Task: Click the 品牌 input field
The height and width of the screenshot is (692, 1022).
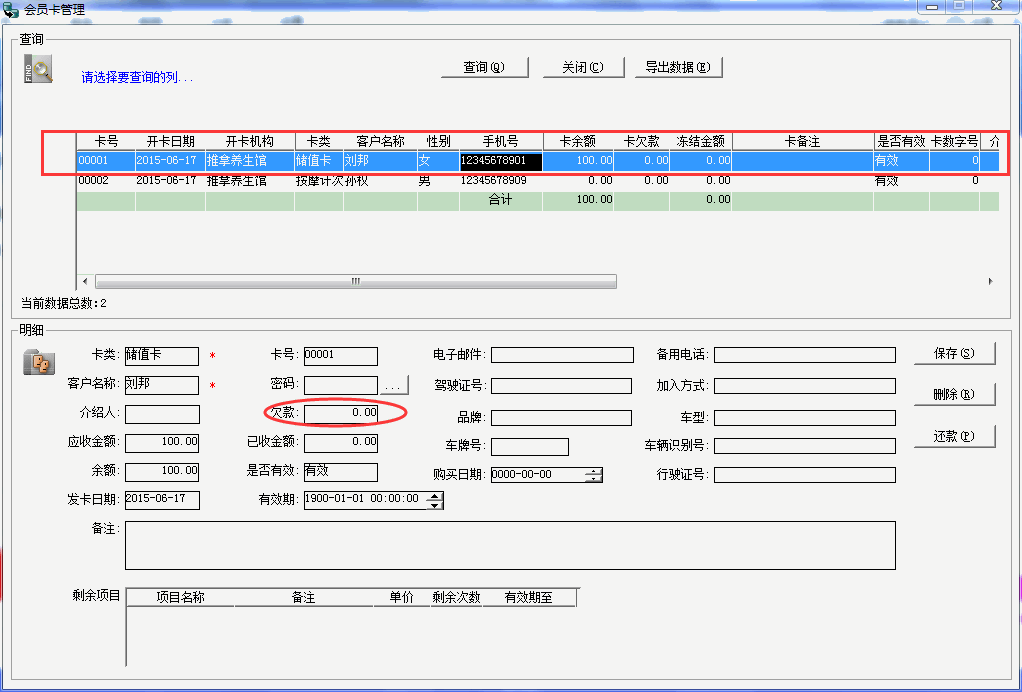Action: point(561,418)
